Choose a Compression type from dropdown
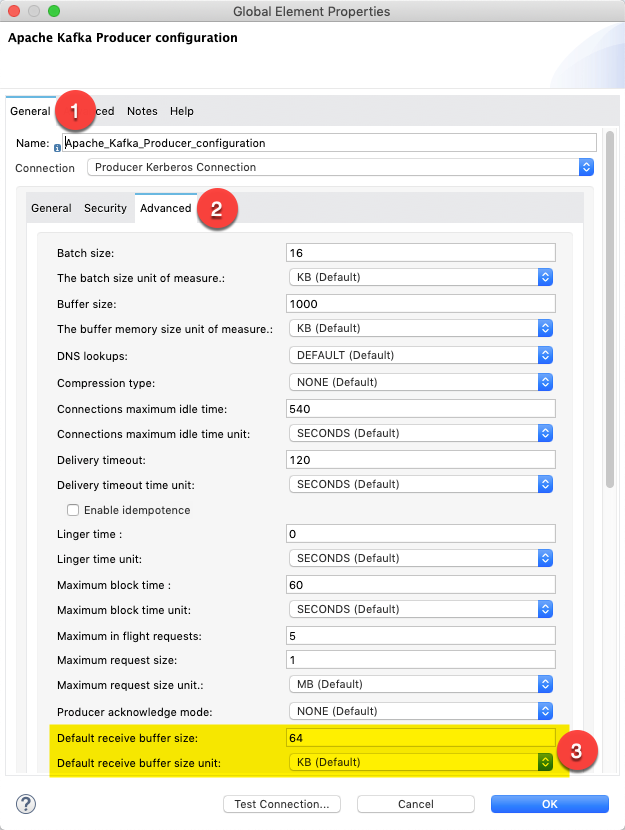The image size is (625, 830). click(x=421, y=382)
